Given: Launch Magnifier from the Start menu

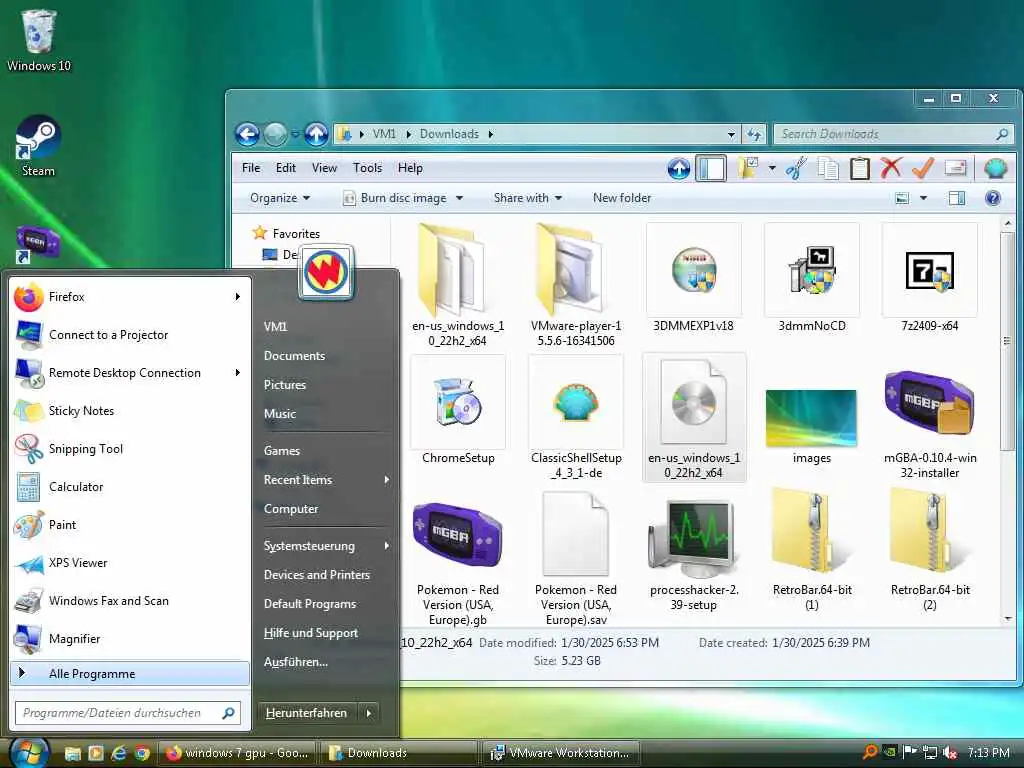Looking at the screenshot, I should [x=131, y=639].
